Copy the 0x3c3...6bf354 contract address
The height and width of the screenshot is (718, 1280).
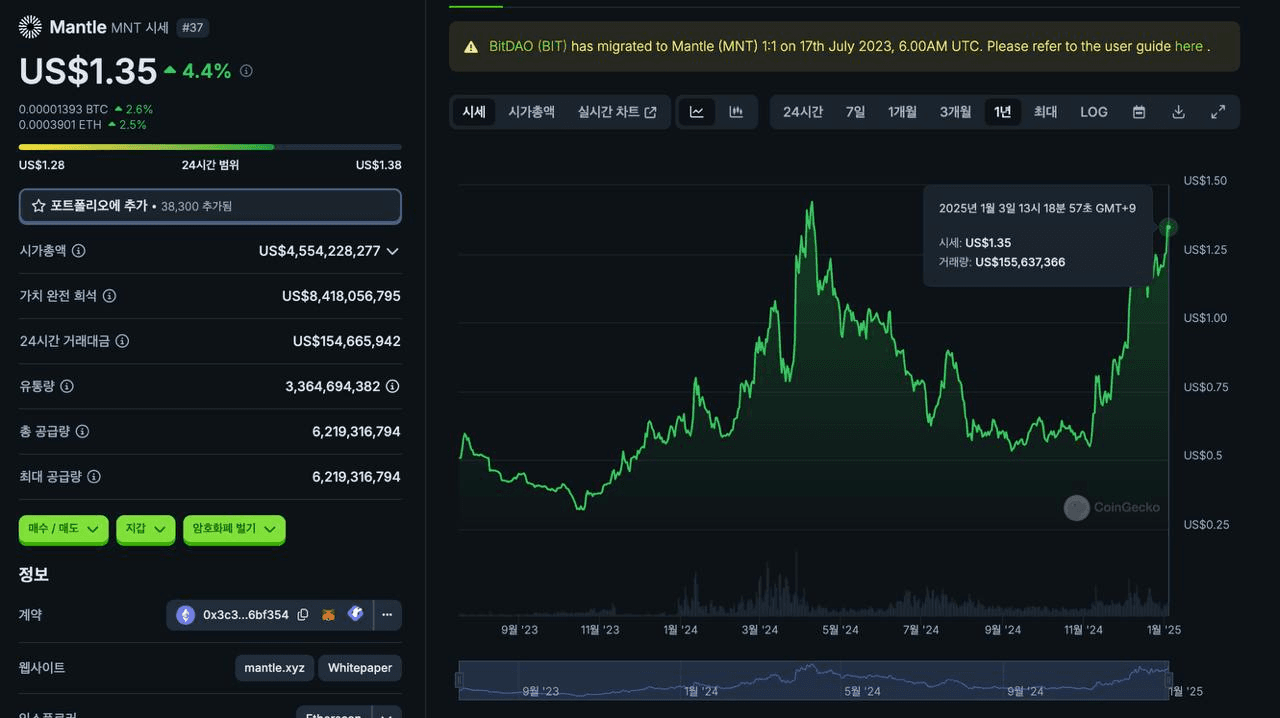303,615
